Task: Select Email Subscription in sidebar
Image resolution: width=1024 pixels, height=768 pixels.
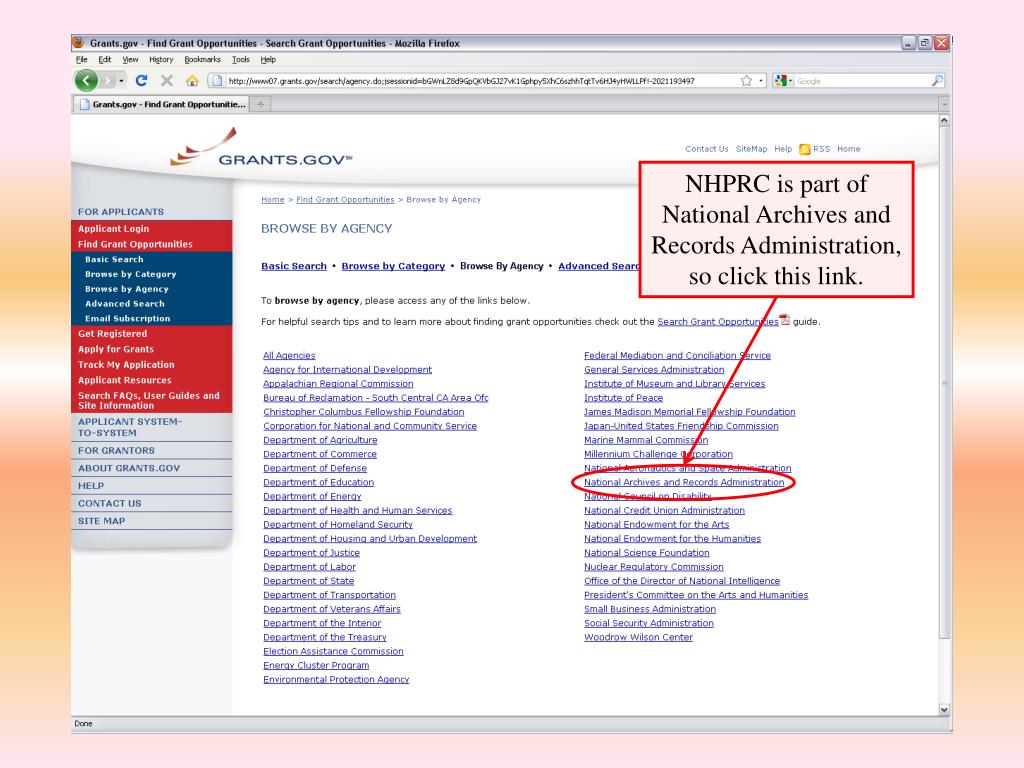Action: pyautogui.click(x=127, y=319)
